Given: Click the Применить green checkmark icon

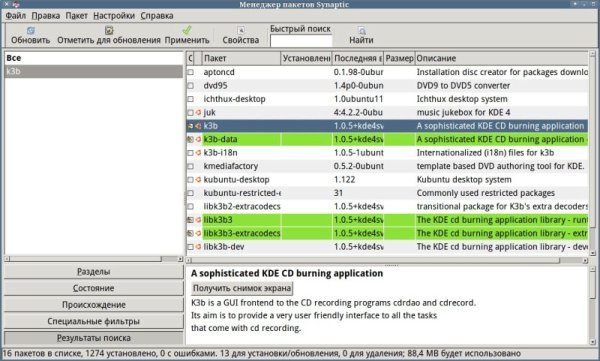Looking at the screenshot, I should [187, 30].
